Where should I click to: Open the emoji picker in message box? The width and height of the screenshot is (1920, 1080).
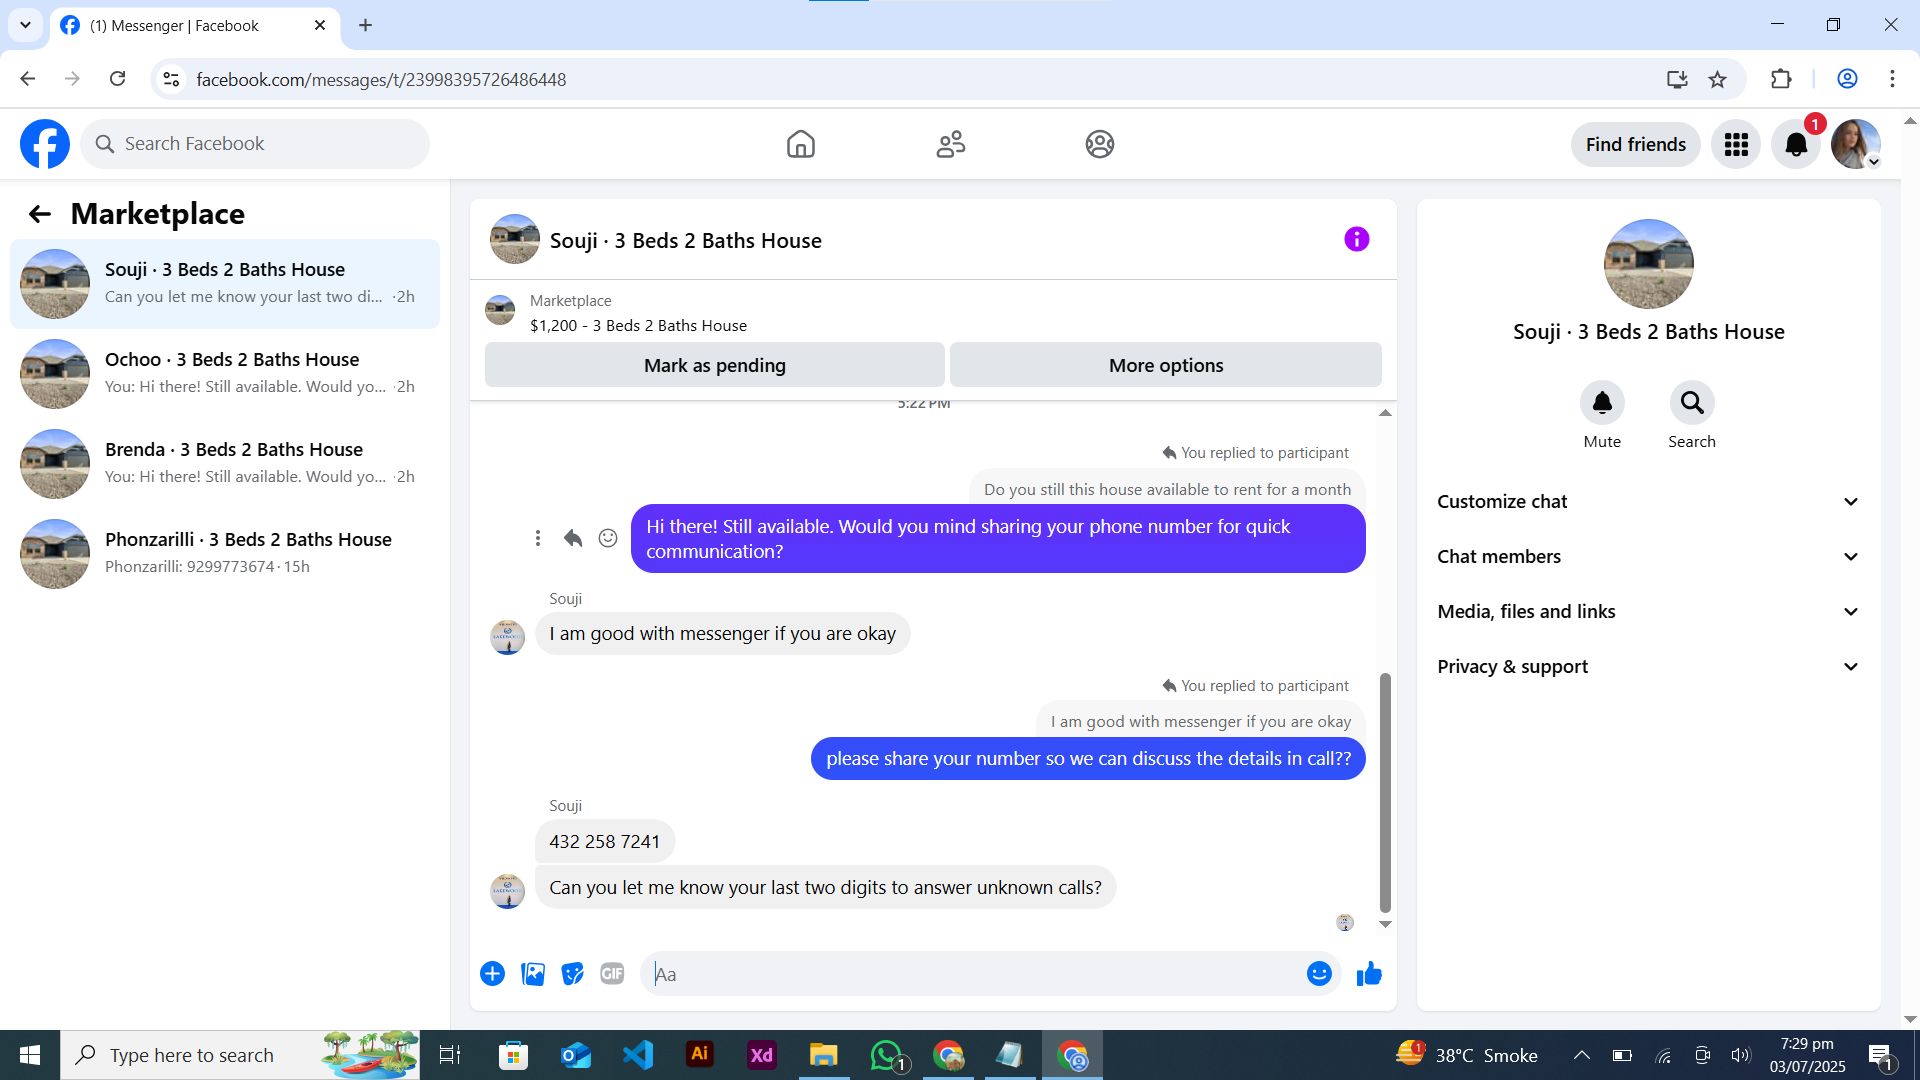1319,974
